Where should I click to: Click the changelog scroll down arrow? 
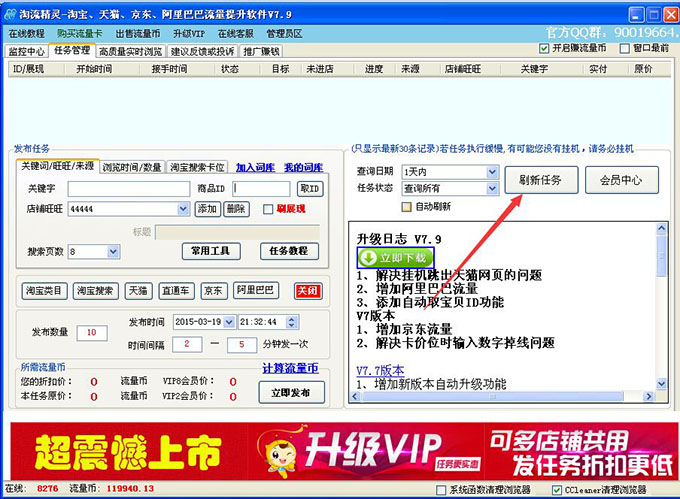point(661,383)
